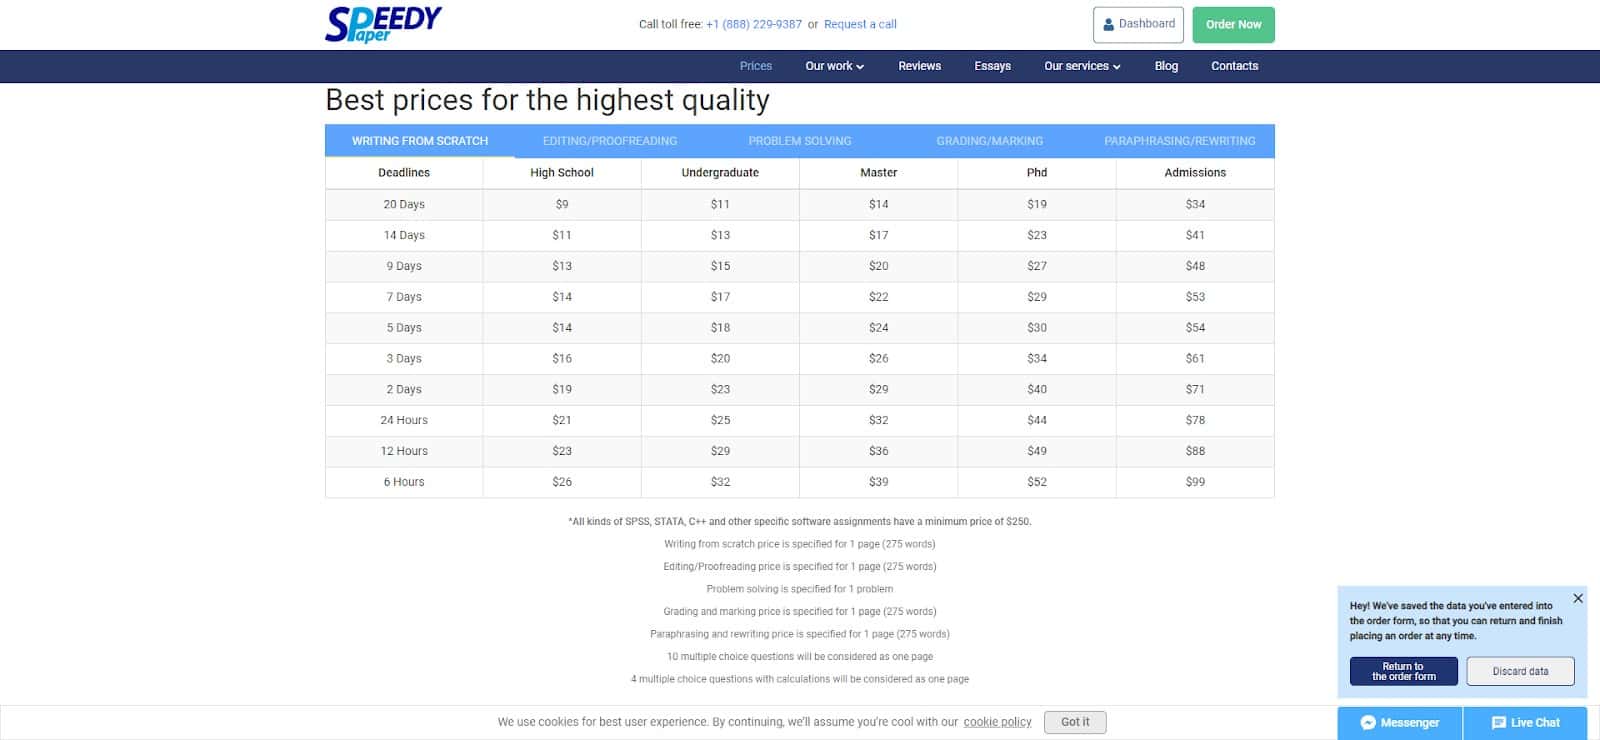Click the 12 Hours deadline row label
The height and width of the screenshot is (740, 1600).
click(404, 451)
